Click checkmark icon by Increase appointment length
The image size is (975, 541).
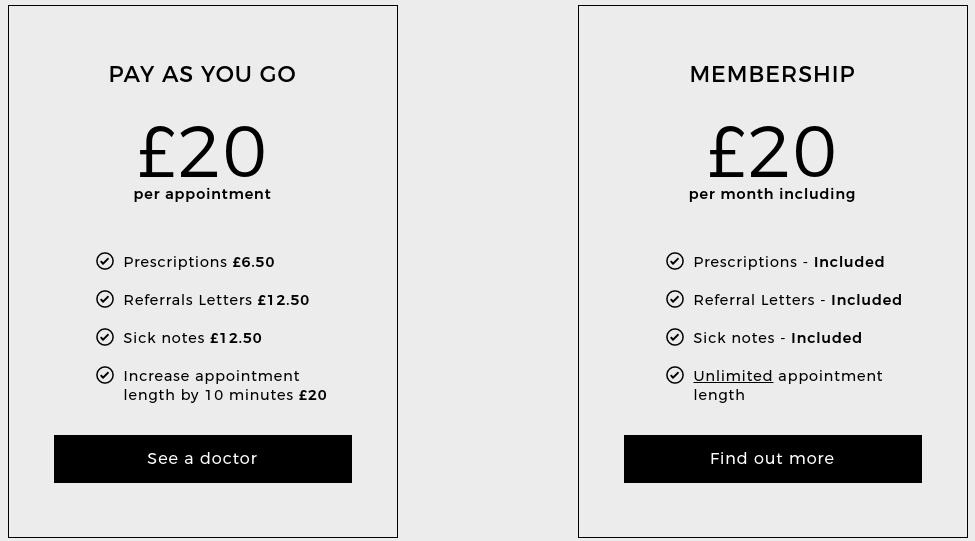click(105, 375)
